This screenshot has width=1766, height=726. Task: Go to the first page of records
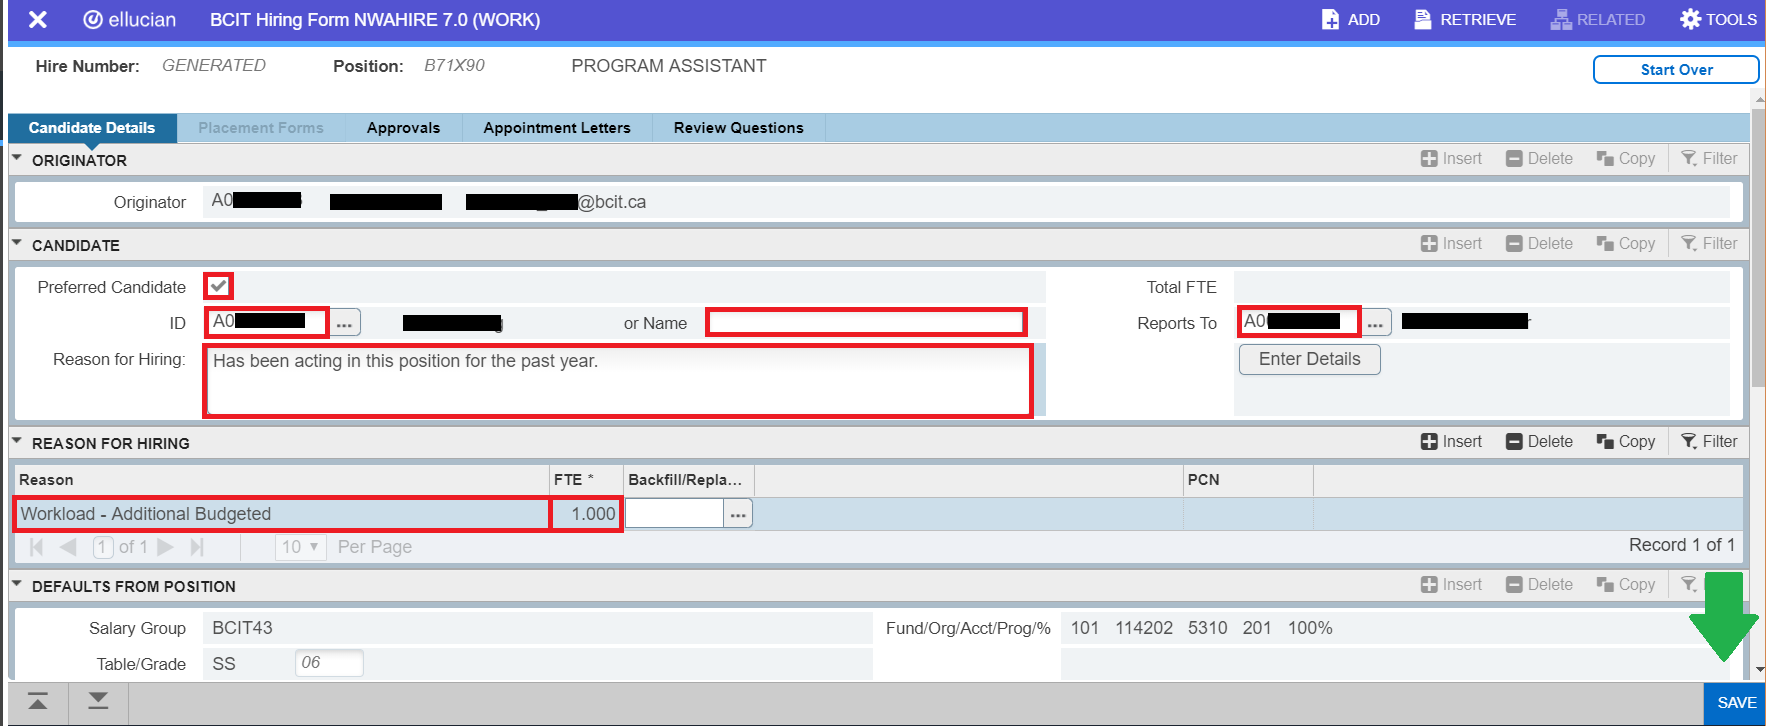pos(37,547)
